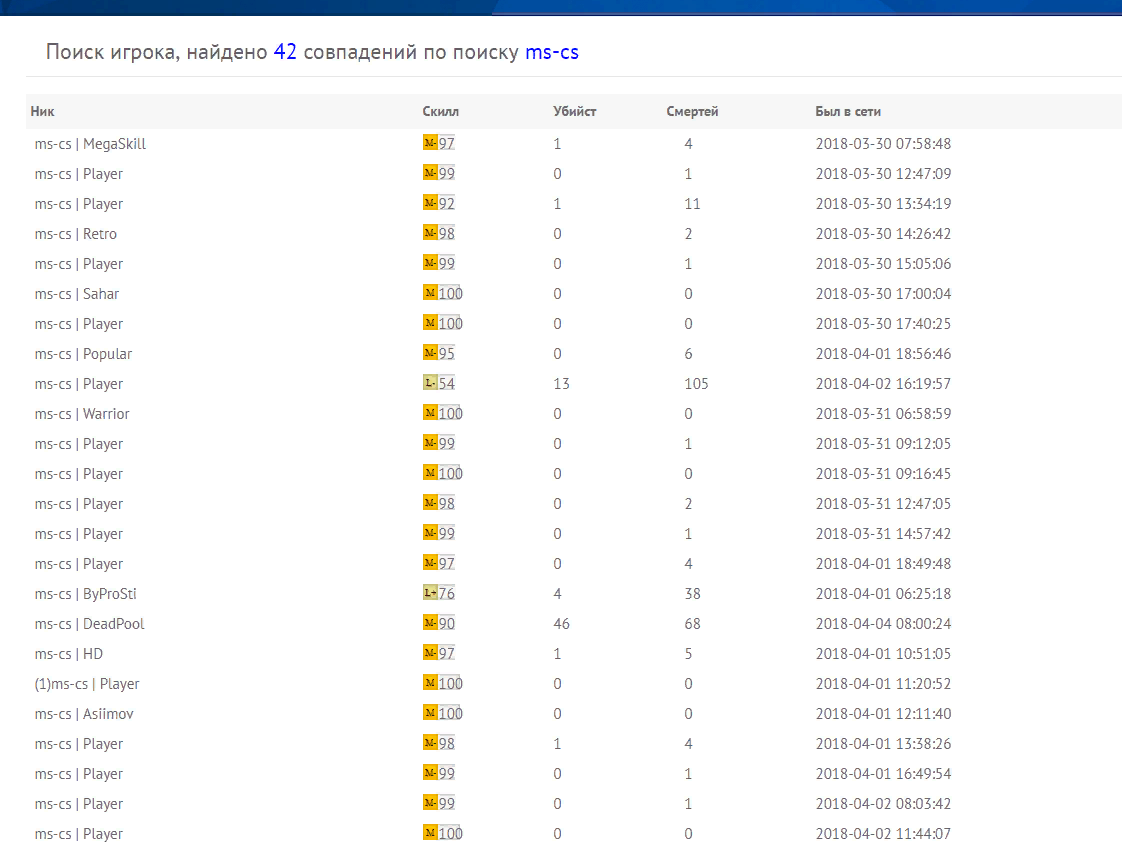Sort by the Был в сети column
Image resolution: width=1122 pixels, height=851 pixels.
point(848,112)
